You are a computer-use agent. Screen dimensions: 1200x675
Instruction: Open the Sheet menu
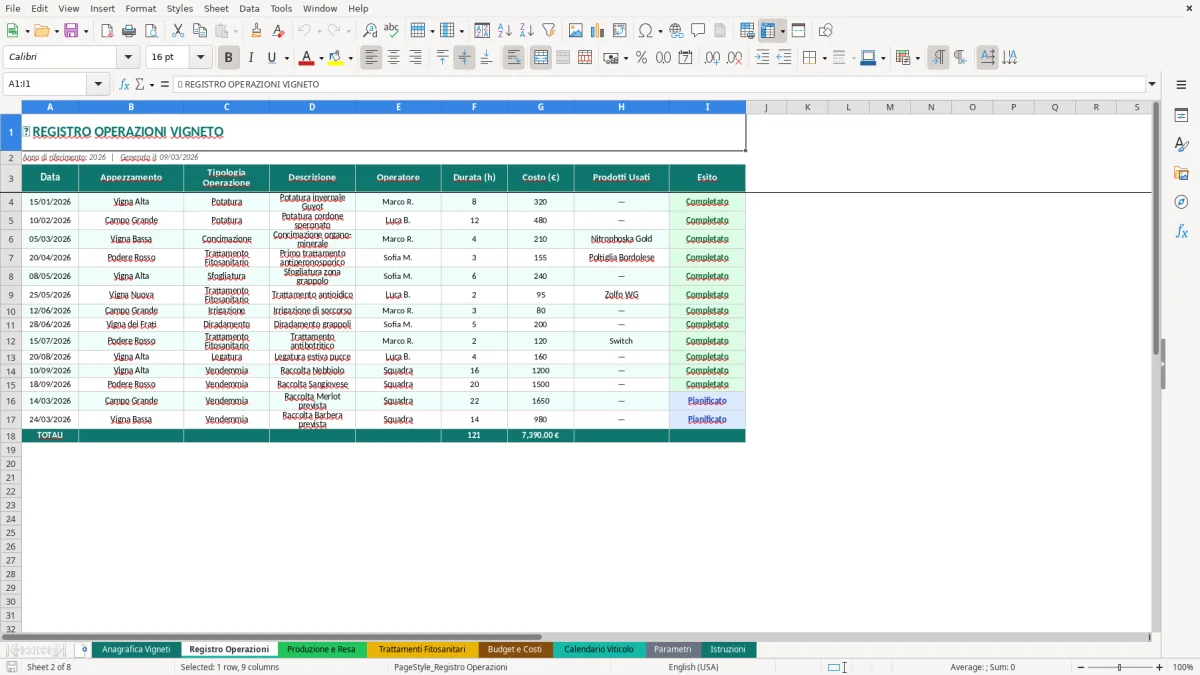tap(216, 8)
